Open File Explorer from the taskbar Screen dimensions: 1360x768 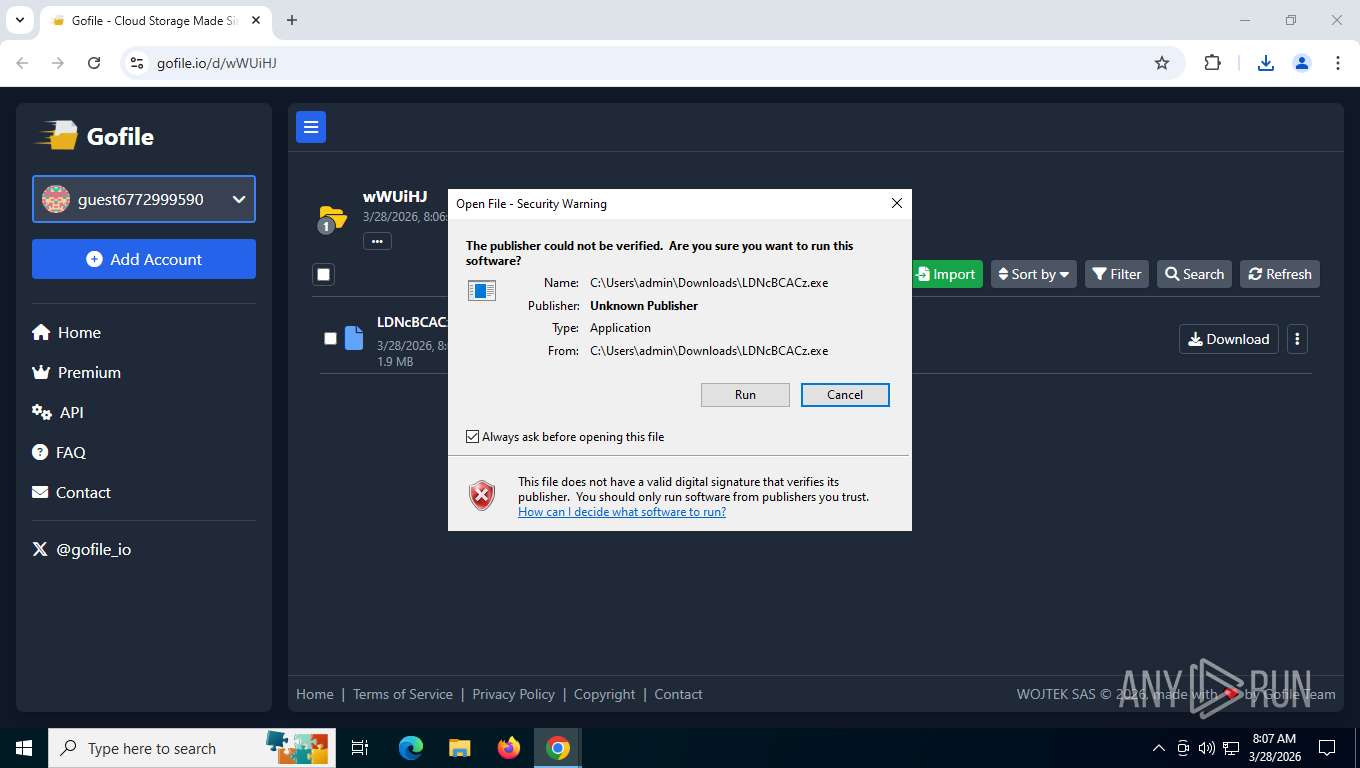pos(460,748)
